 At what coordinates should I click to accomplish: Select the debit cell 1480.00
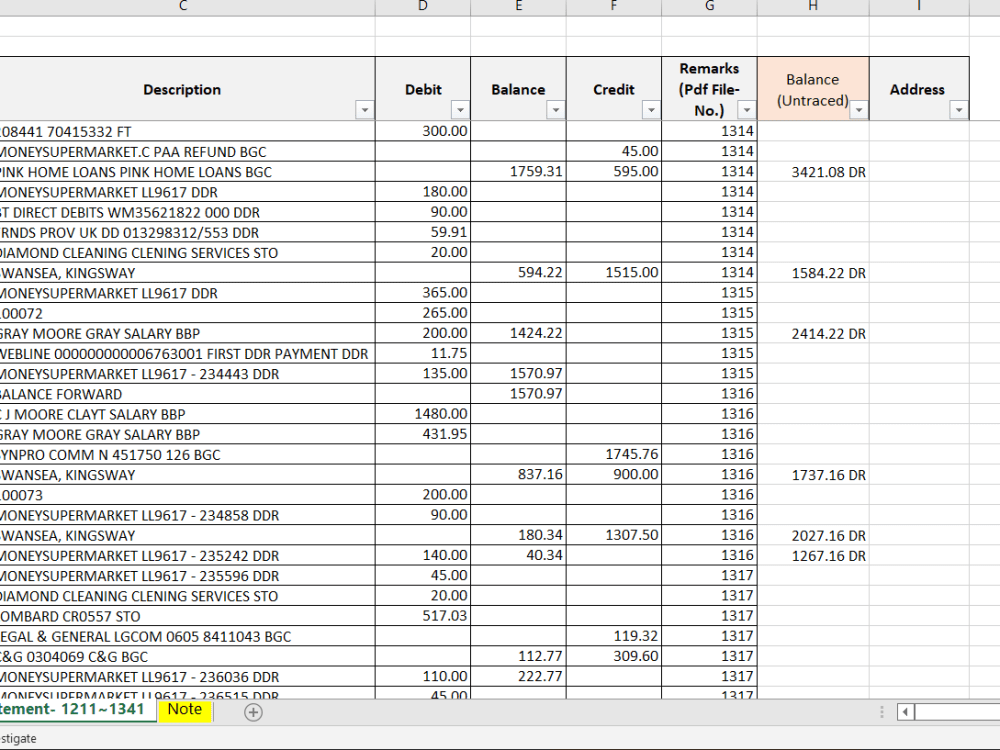click(x=423, y=414)
